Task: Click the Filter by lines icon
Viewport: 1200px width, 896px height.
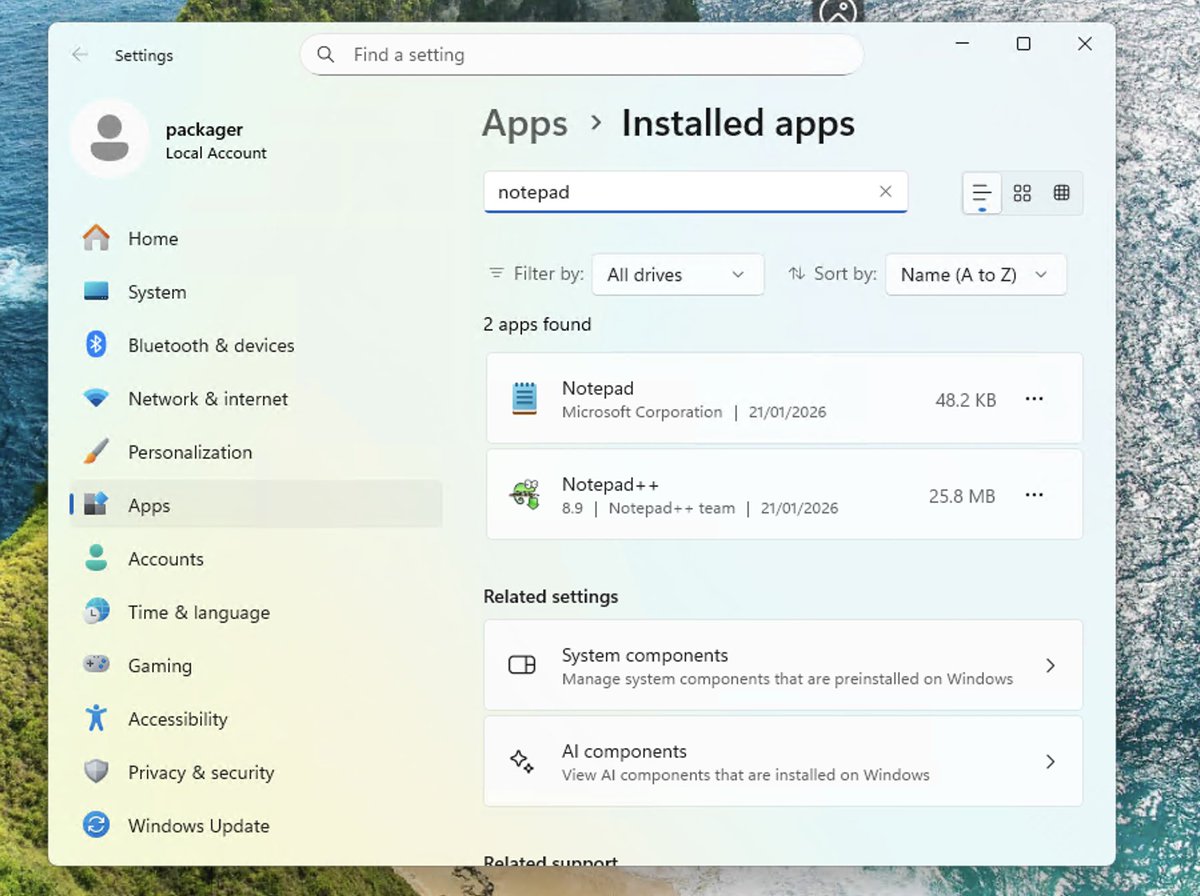Action: (x=496, y=273)
